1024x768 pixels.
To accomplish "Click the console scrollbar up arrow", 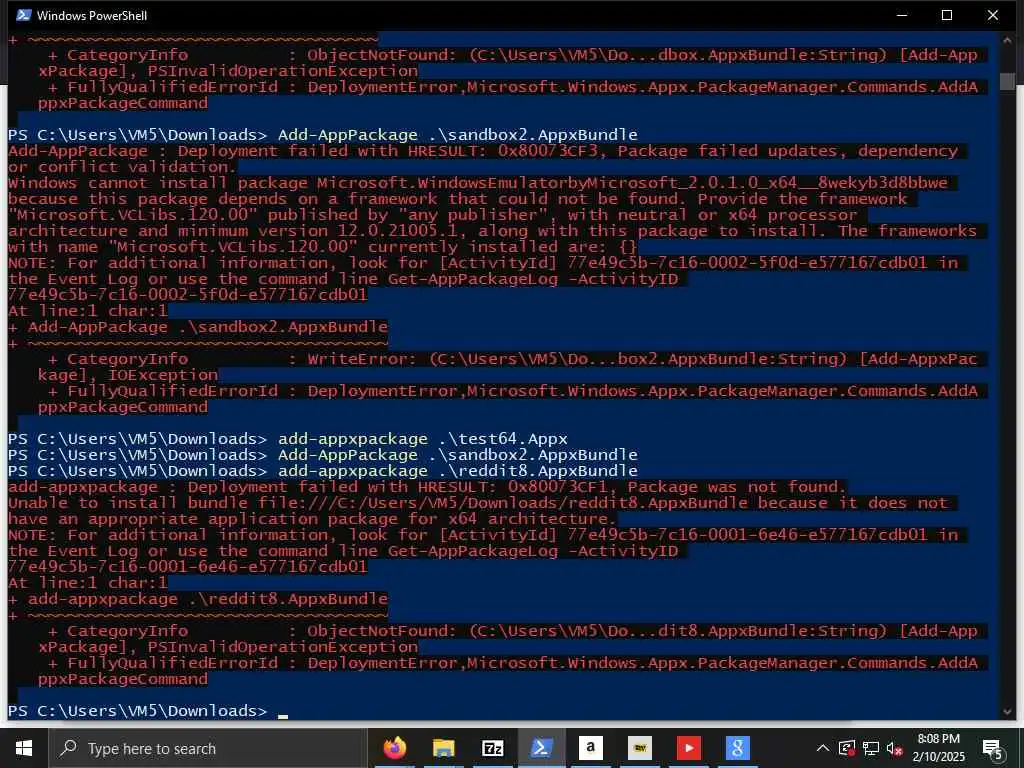I will (x=1008, y=39).
